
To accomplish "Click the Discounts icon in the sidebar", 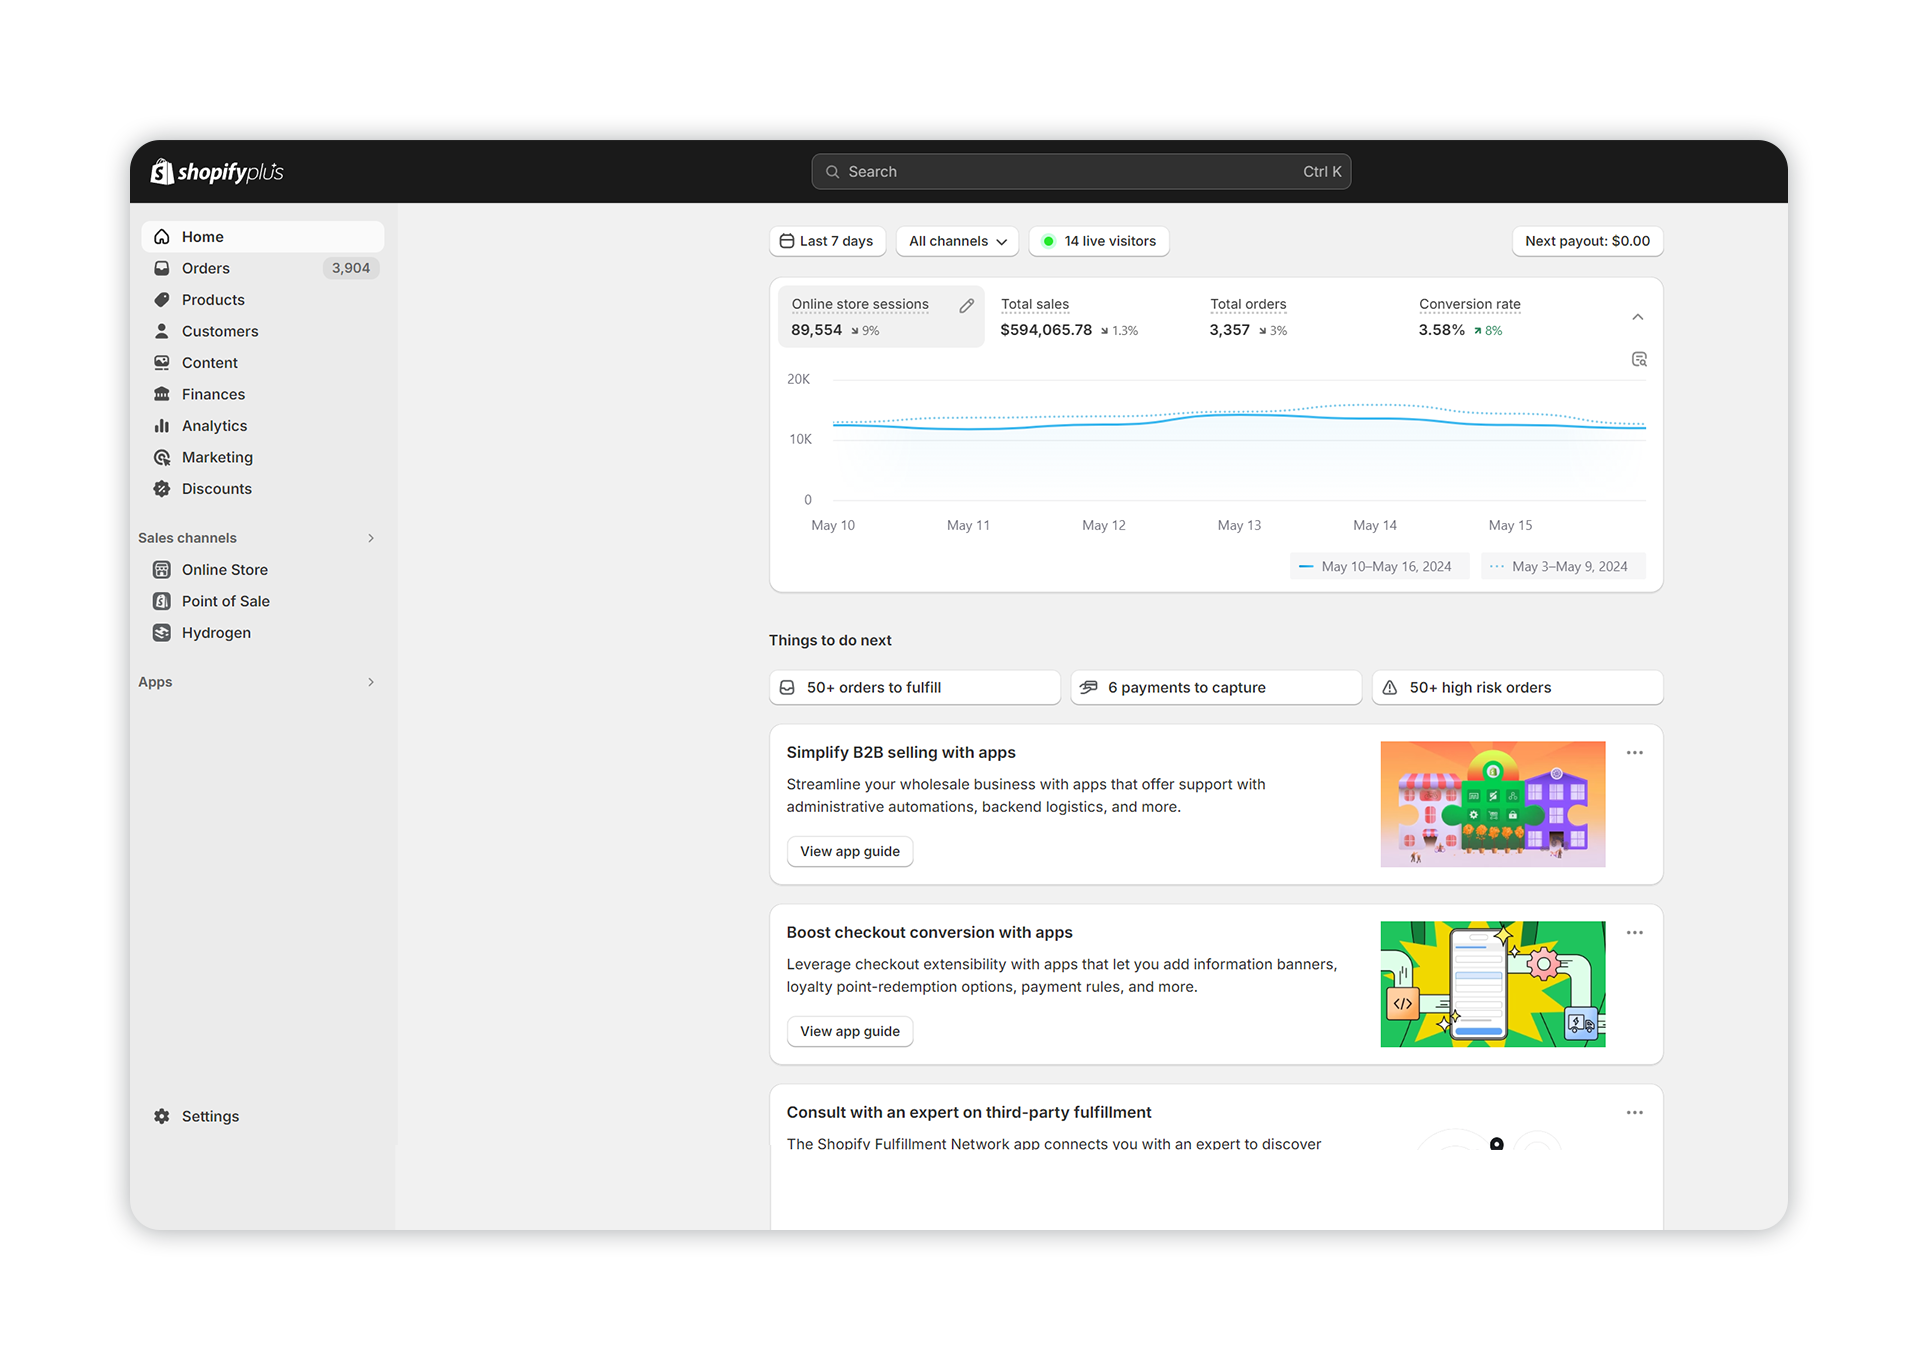I will tap(162, 489).
